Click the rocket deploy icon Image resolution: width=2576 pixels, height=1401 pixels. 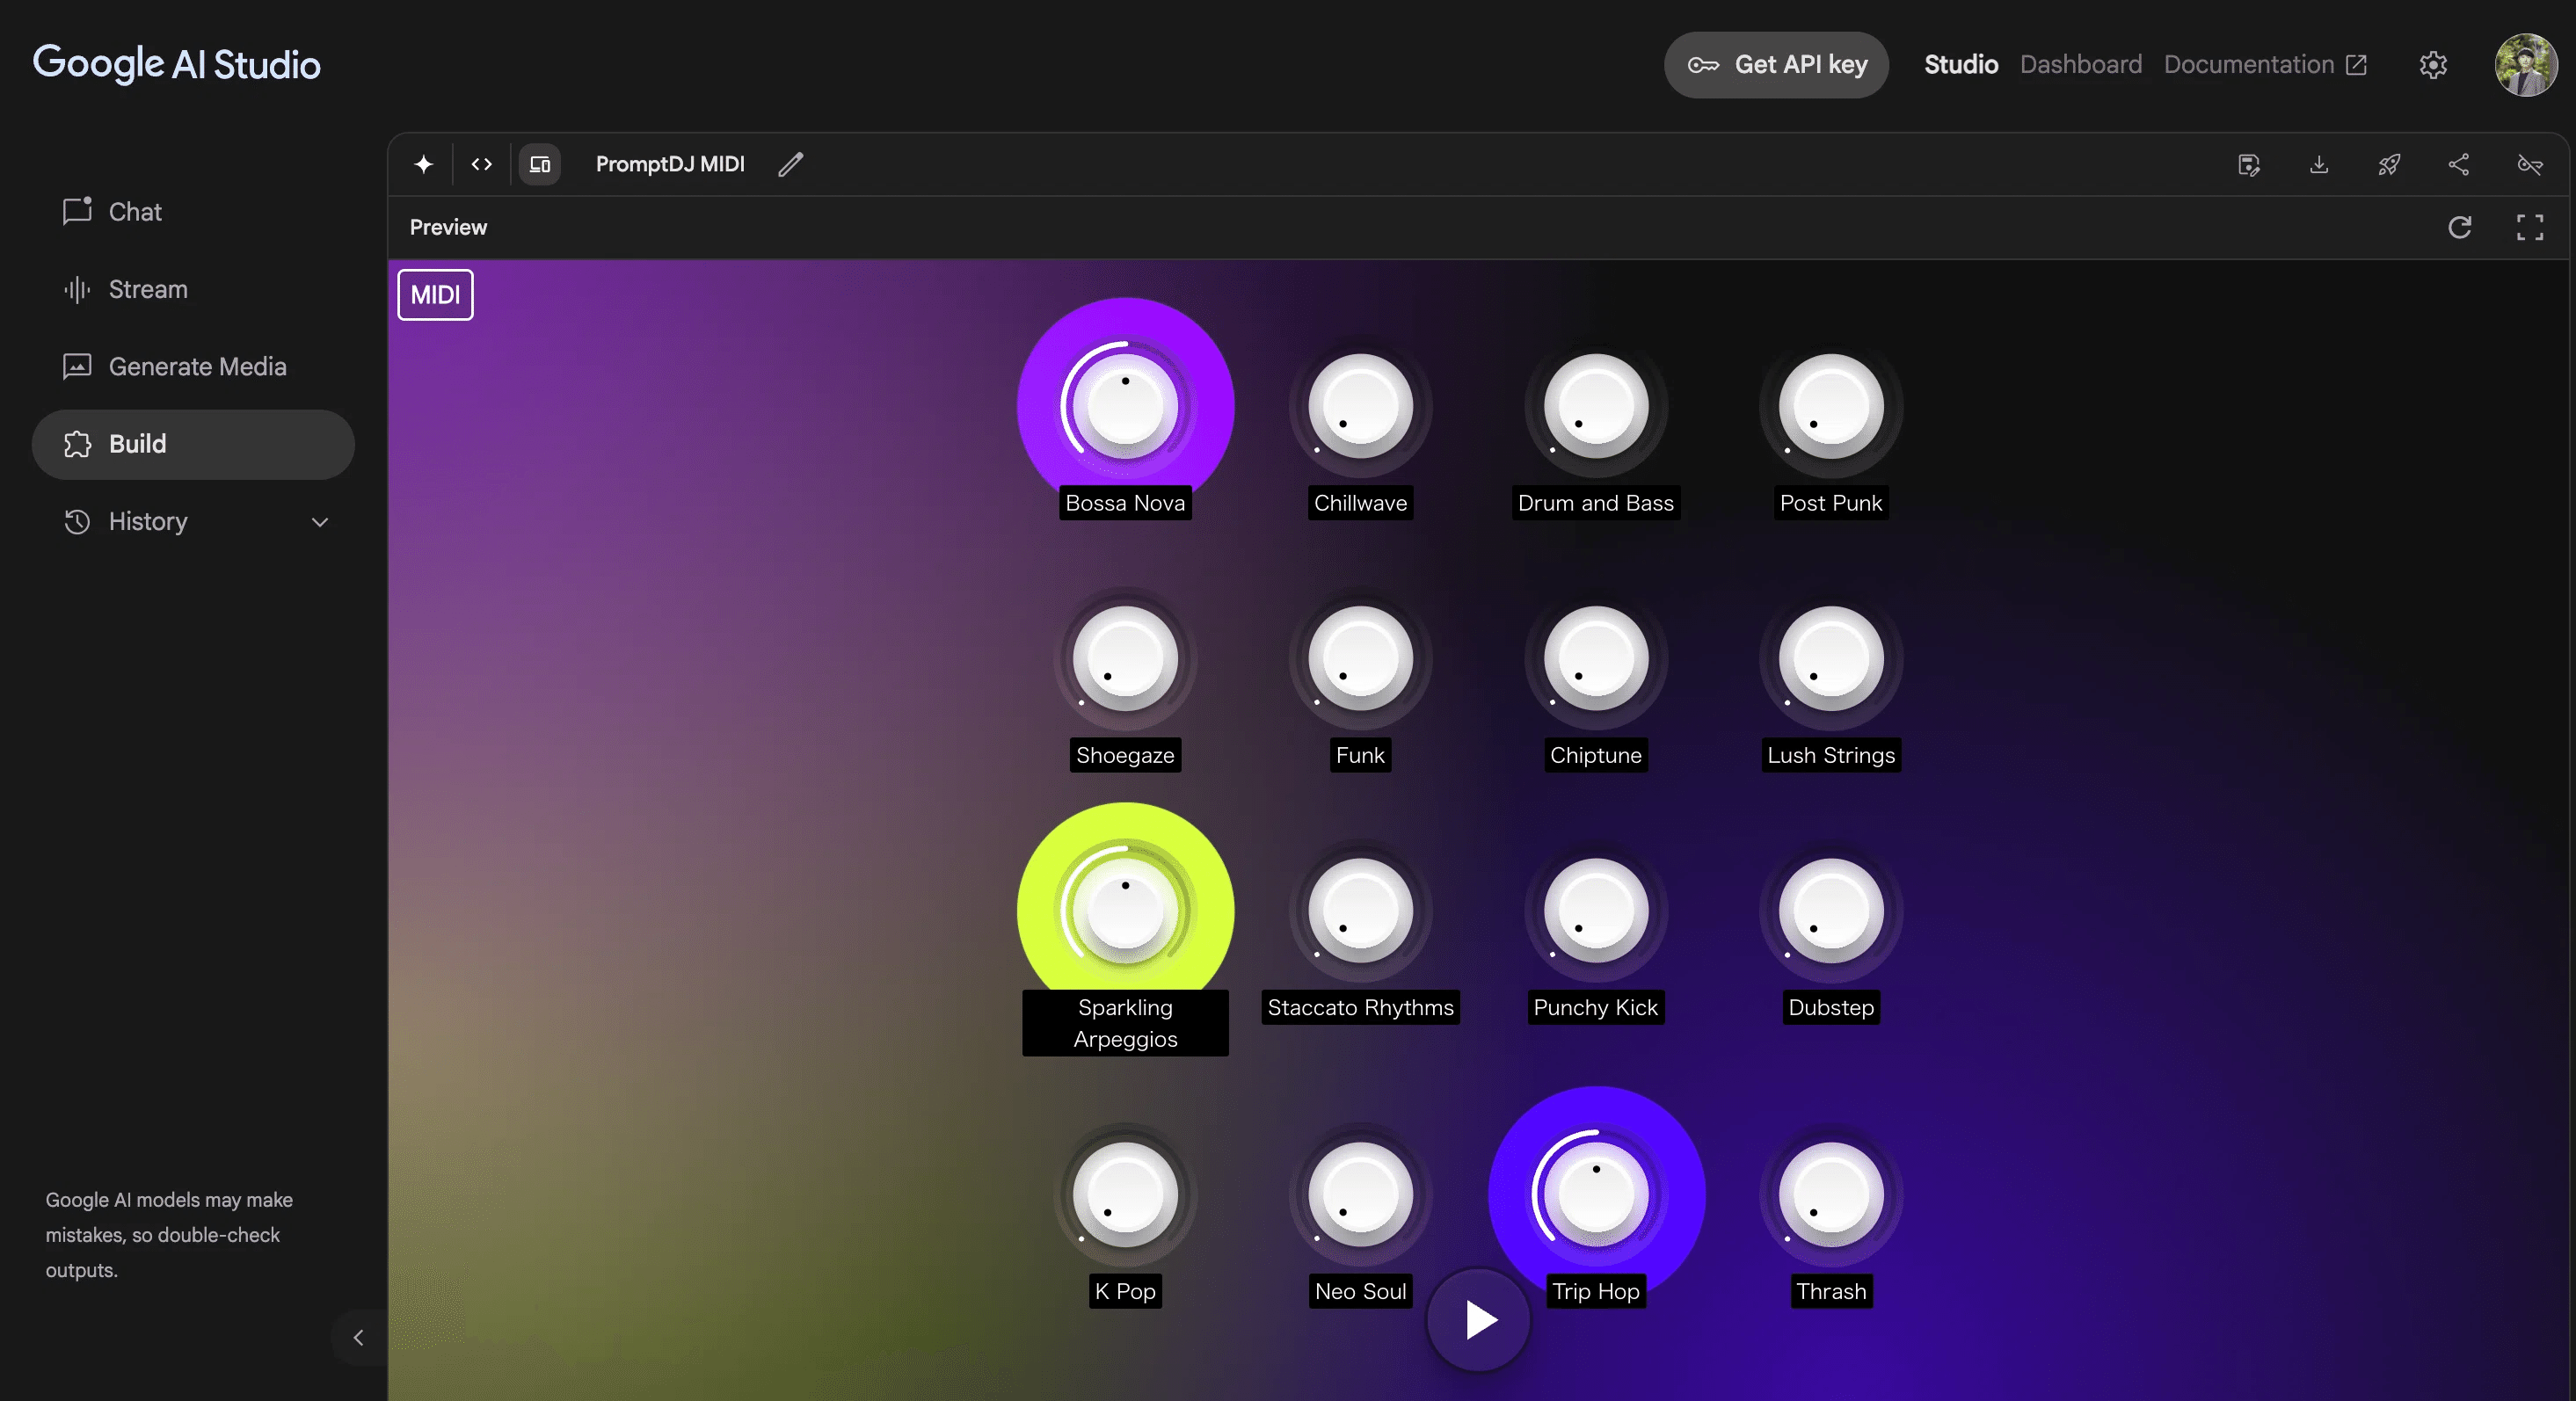point(2389,164)
